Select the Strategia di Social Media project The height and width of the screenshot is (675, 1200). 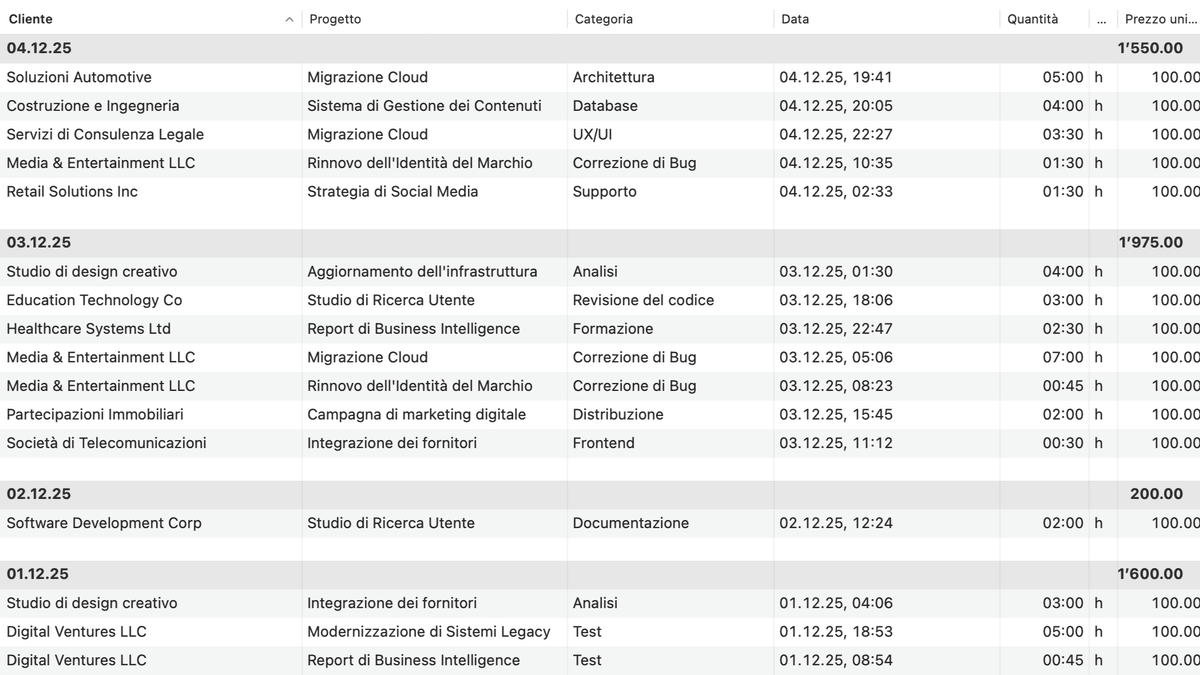(x=393, y=191)
